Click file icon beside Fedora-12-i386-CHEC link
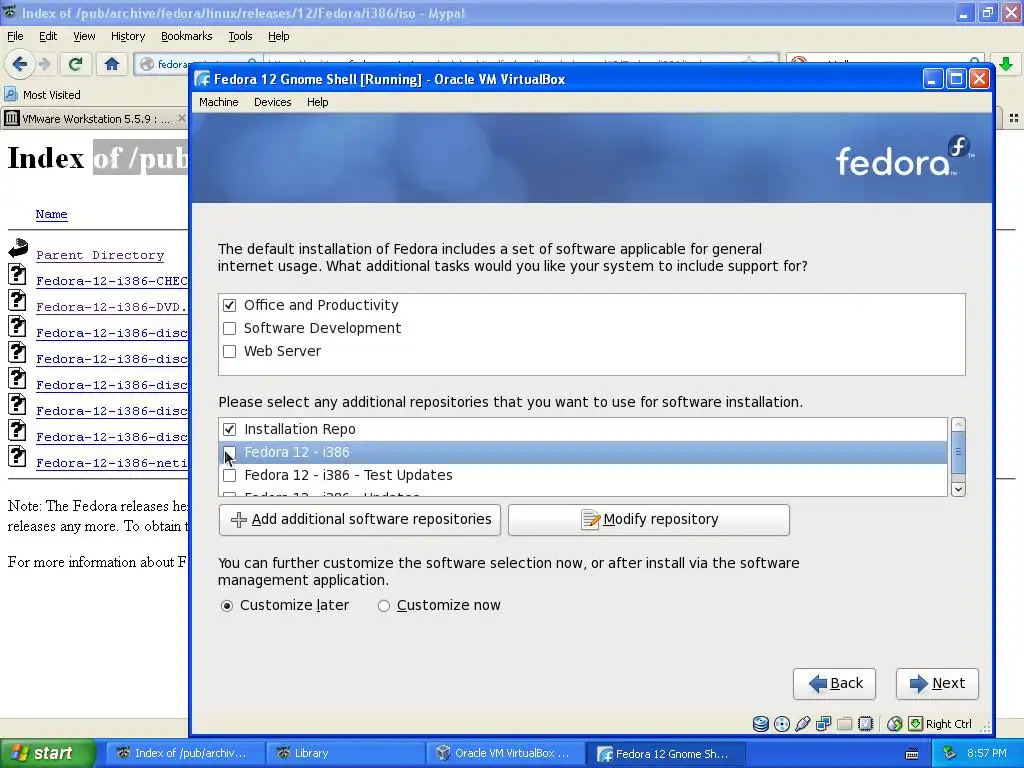The height and width of the screenshot is (768, 1024). tap(18, 274)
